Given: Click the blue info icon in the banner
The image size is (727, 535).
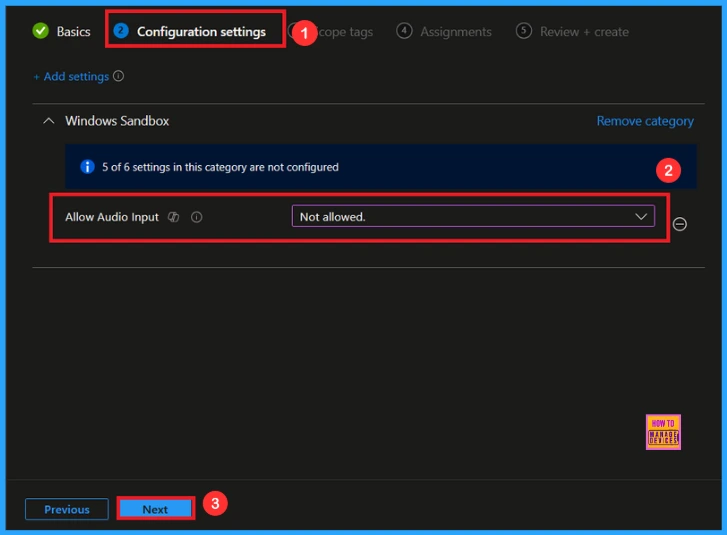Looking at the screenshot, I should [87, 167].
